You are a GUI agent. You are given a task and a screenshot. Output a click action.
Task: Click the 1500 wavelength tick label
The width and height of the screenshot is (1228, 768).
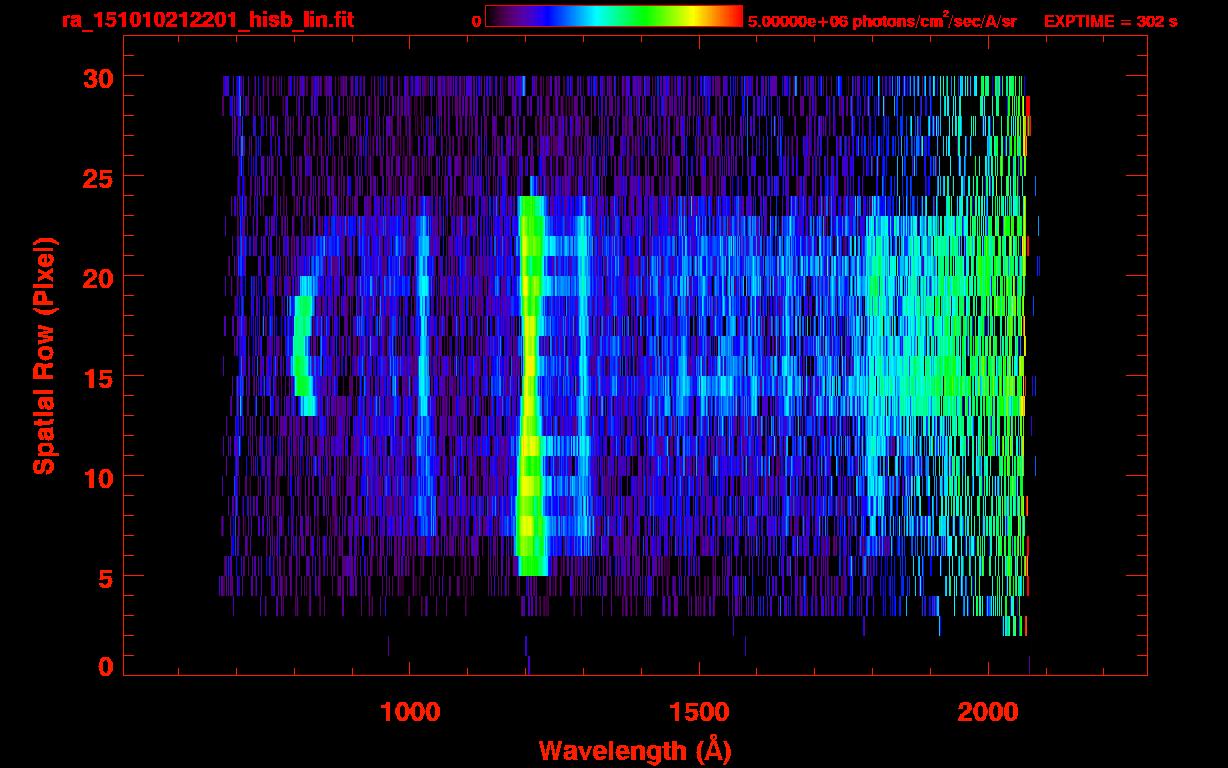point(699,712)
